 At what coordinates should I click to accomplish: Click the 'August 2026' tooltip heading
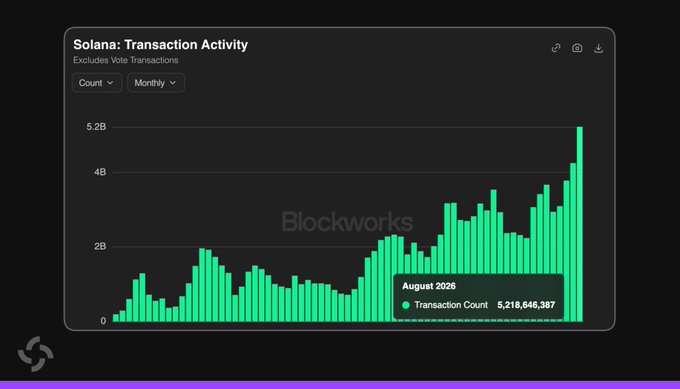tap(429, 286)
